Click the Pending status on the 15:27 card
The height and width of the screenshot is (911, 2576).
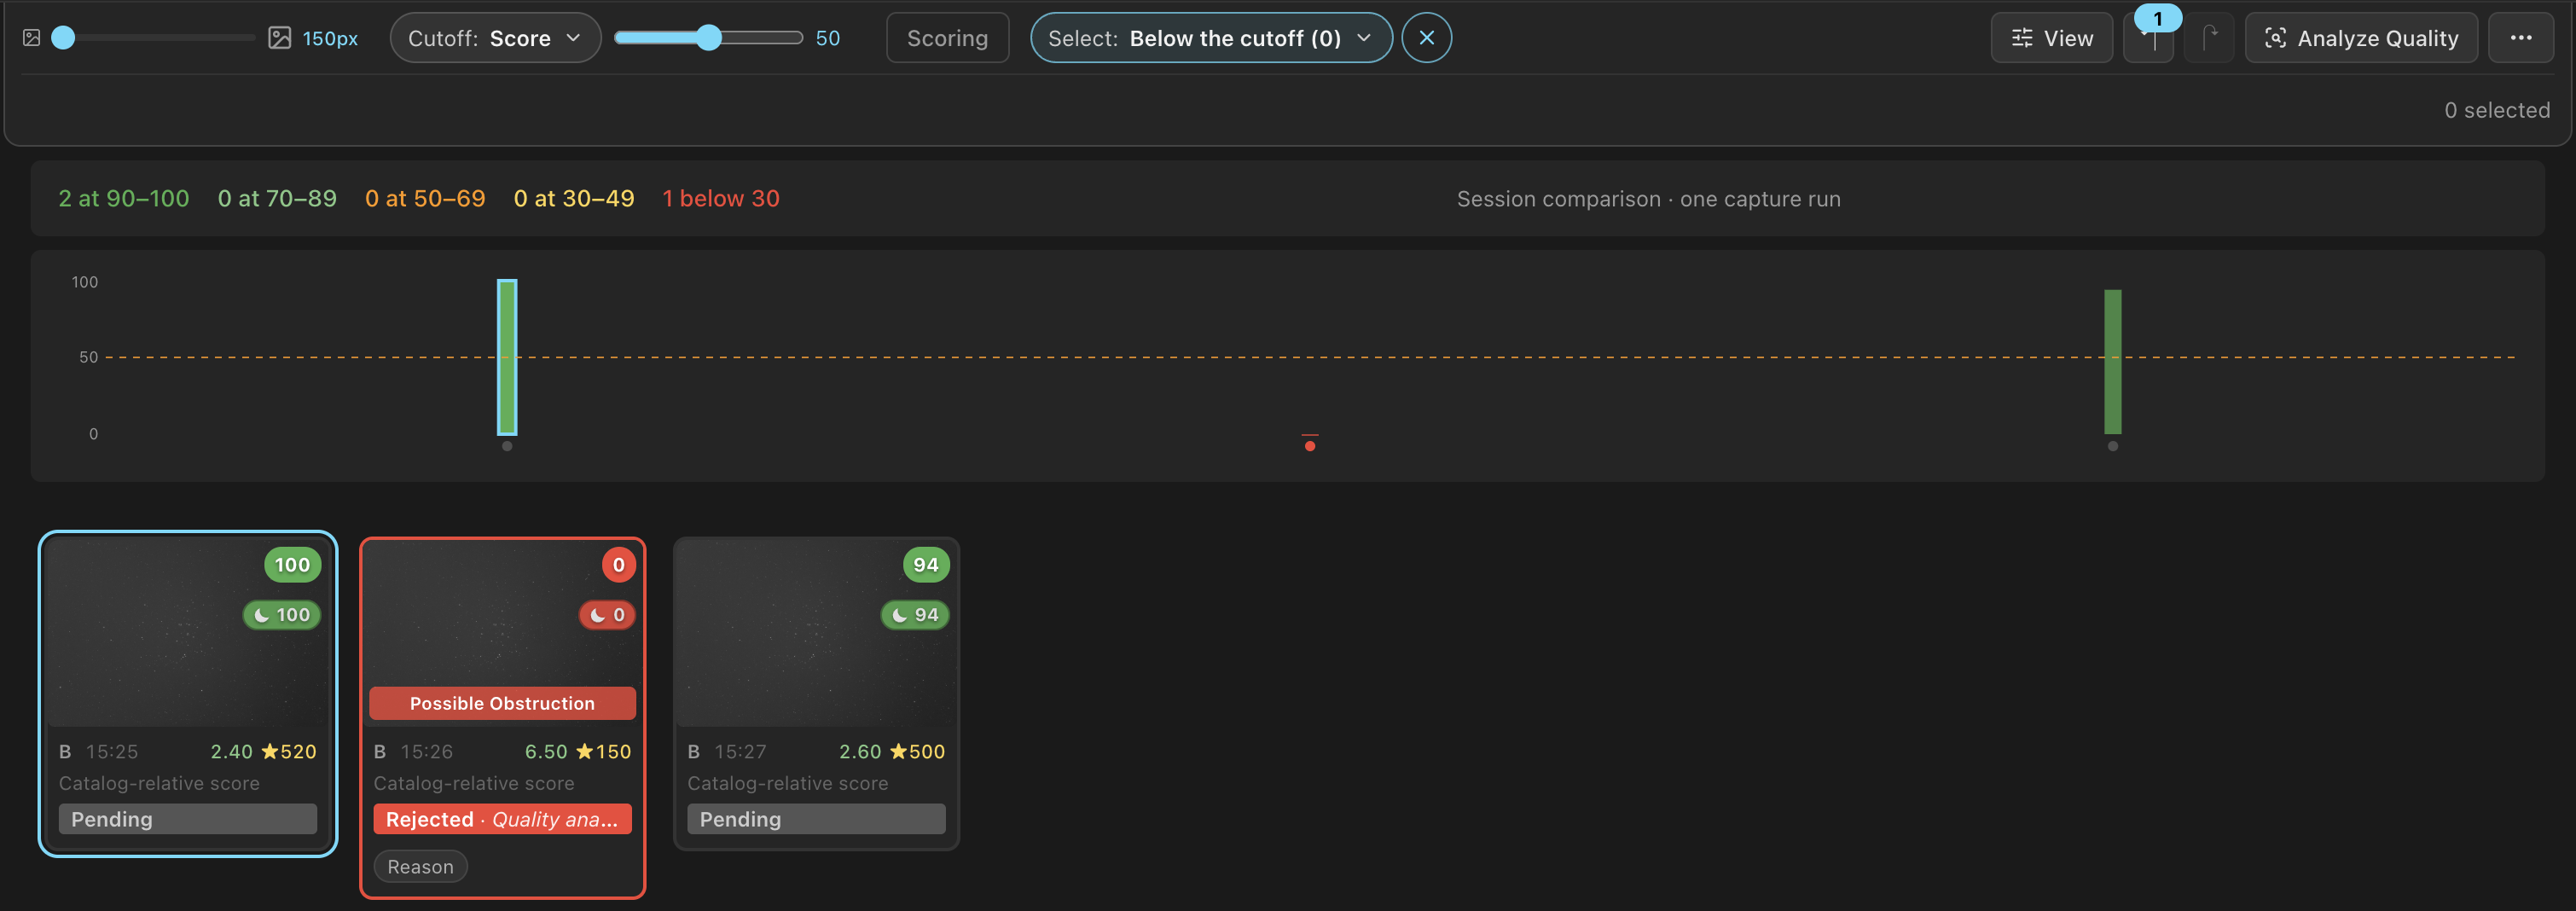tap(816, 819)
